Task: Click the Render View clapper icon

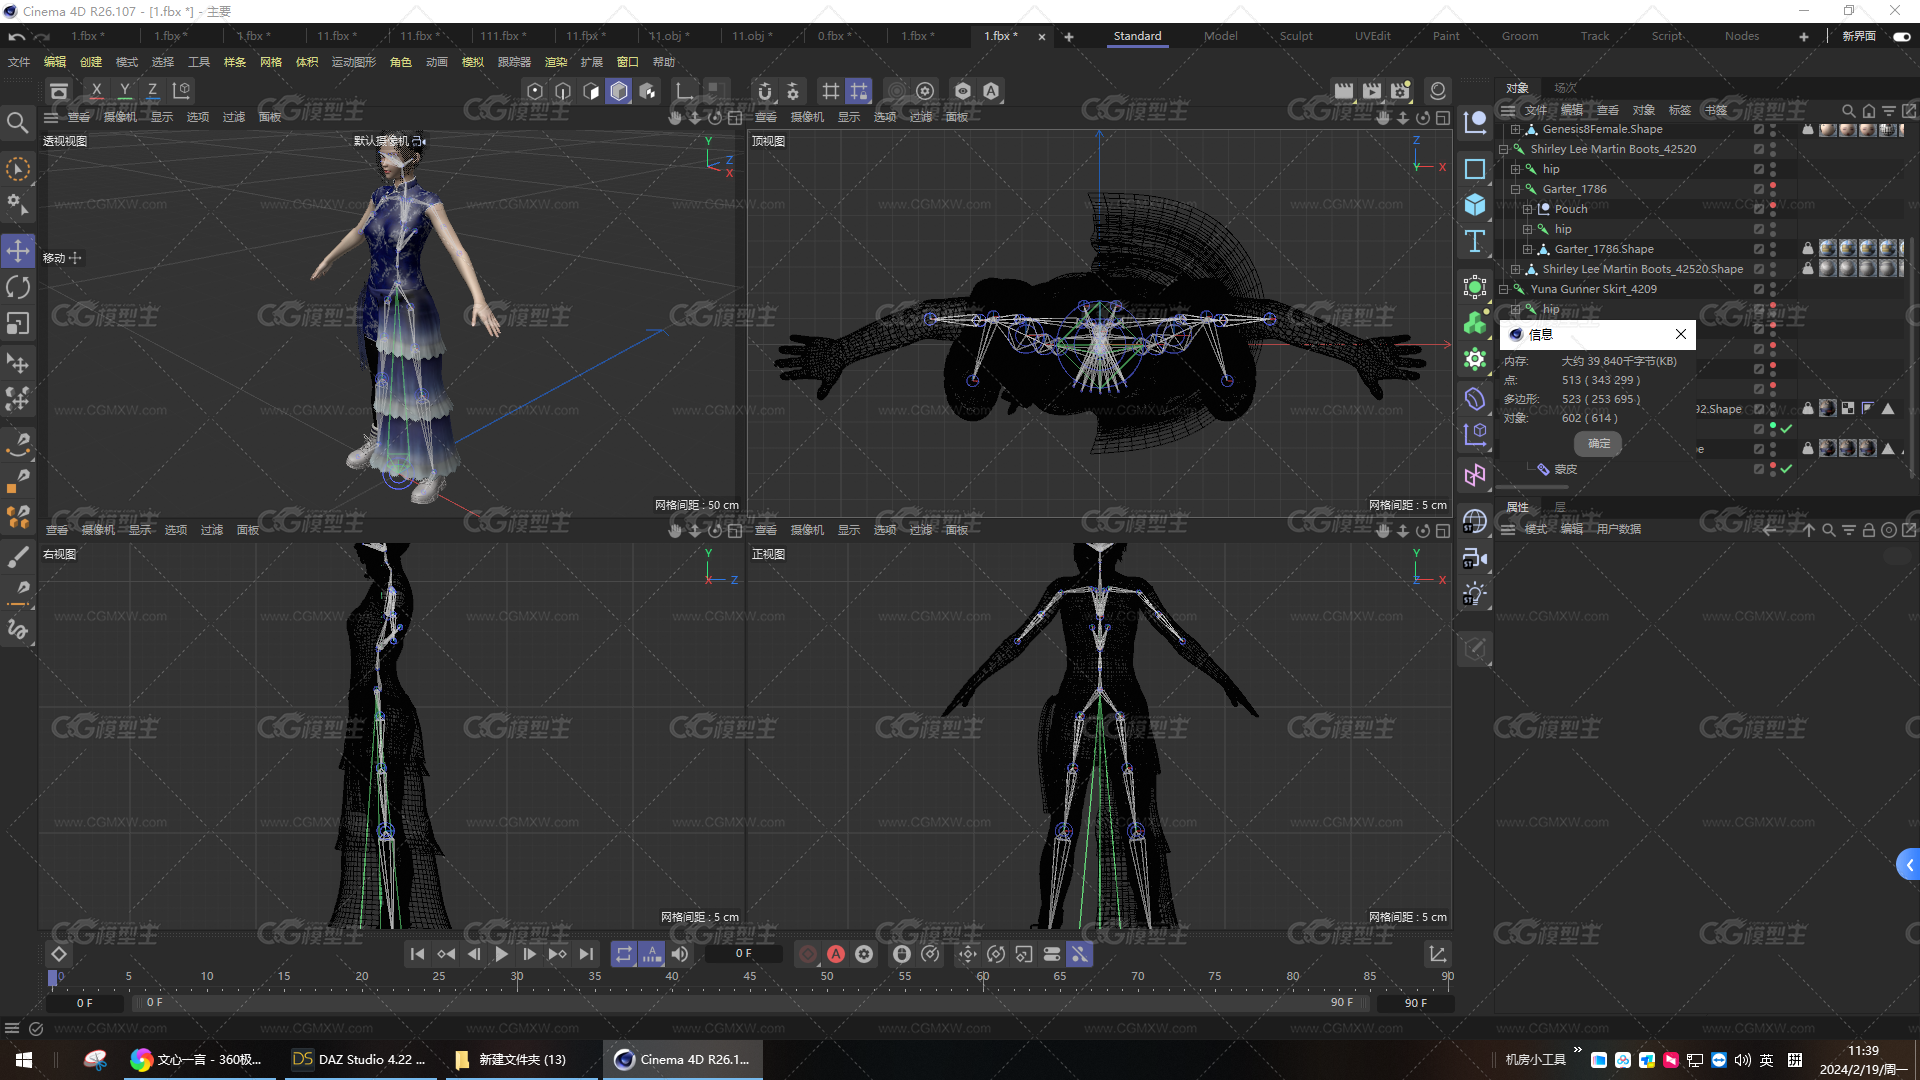Action: click(x=1343, y=91)
